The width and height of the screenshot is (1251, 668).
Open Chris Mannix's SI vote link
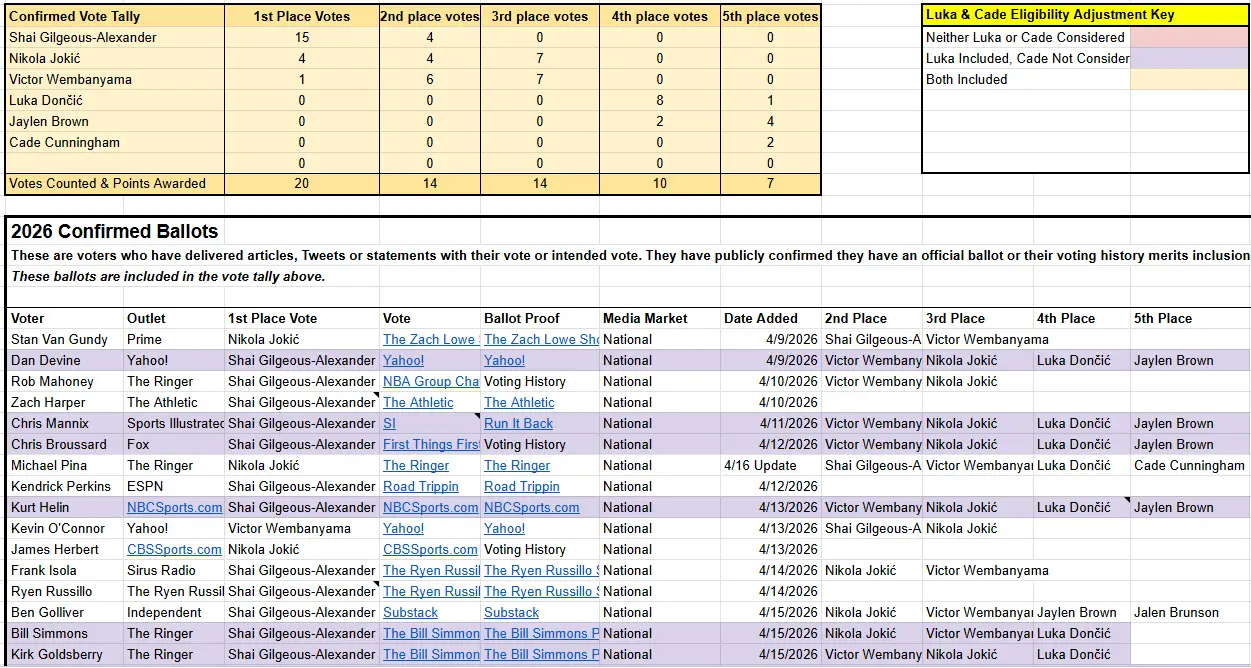389,423
